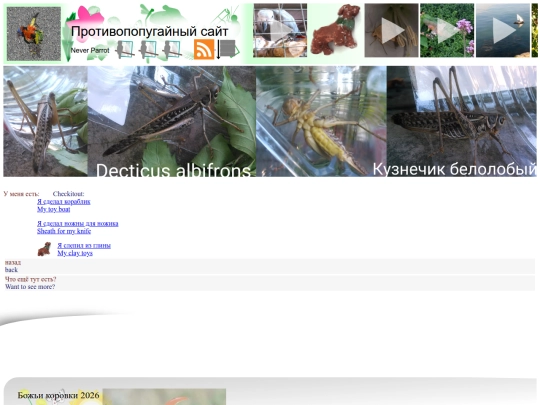Play the caged gray parrot video thumbnail

click(x=280, y=30)
